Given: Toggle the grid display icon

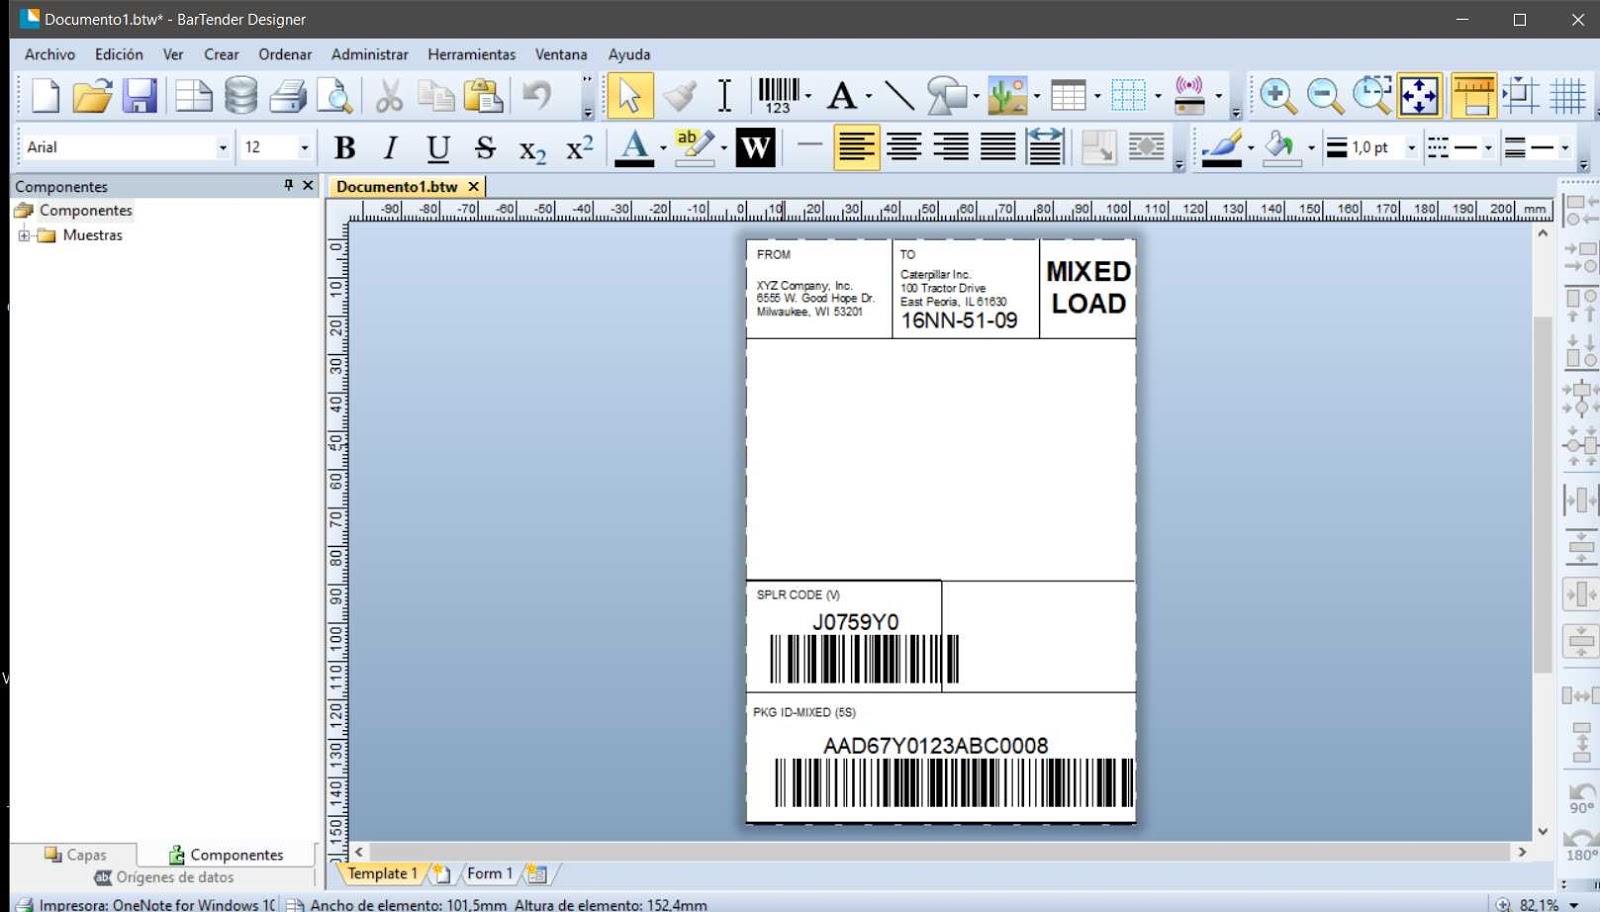Looking at the screenshot, I should point(1568,96).
